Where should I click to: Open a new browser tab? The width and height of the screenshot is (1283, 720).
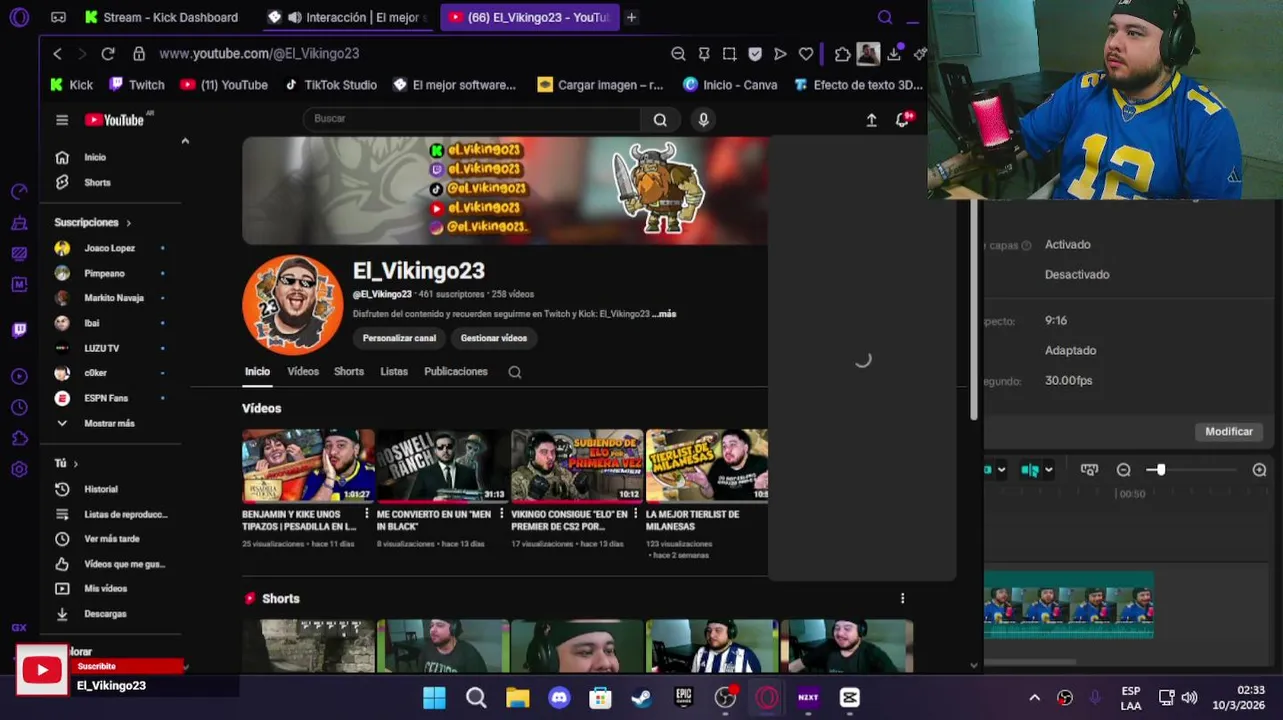pos(631,17)
